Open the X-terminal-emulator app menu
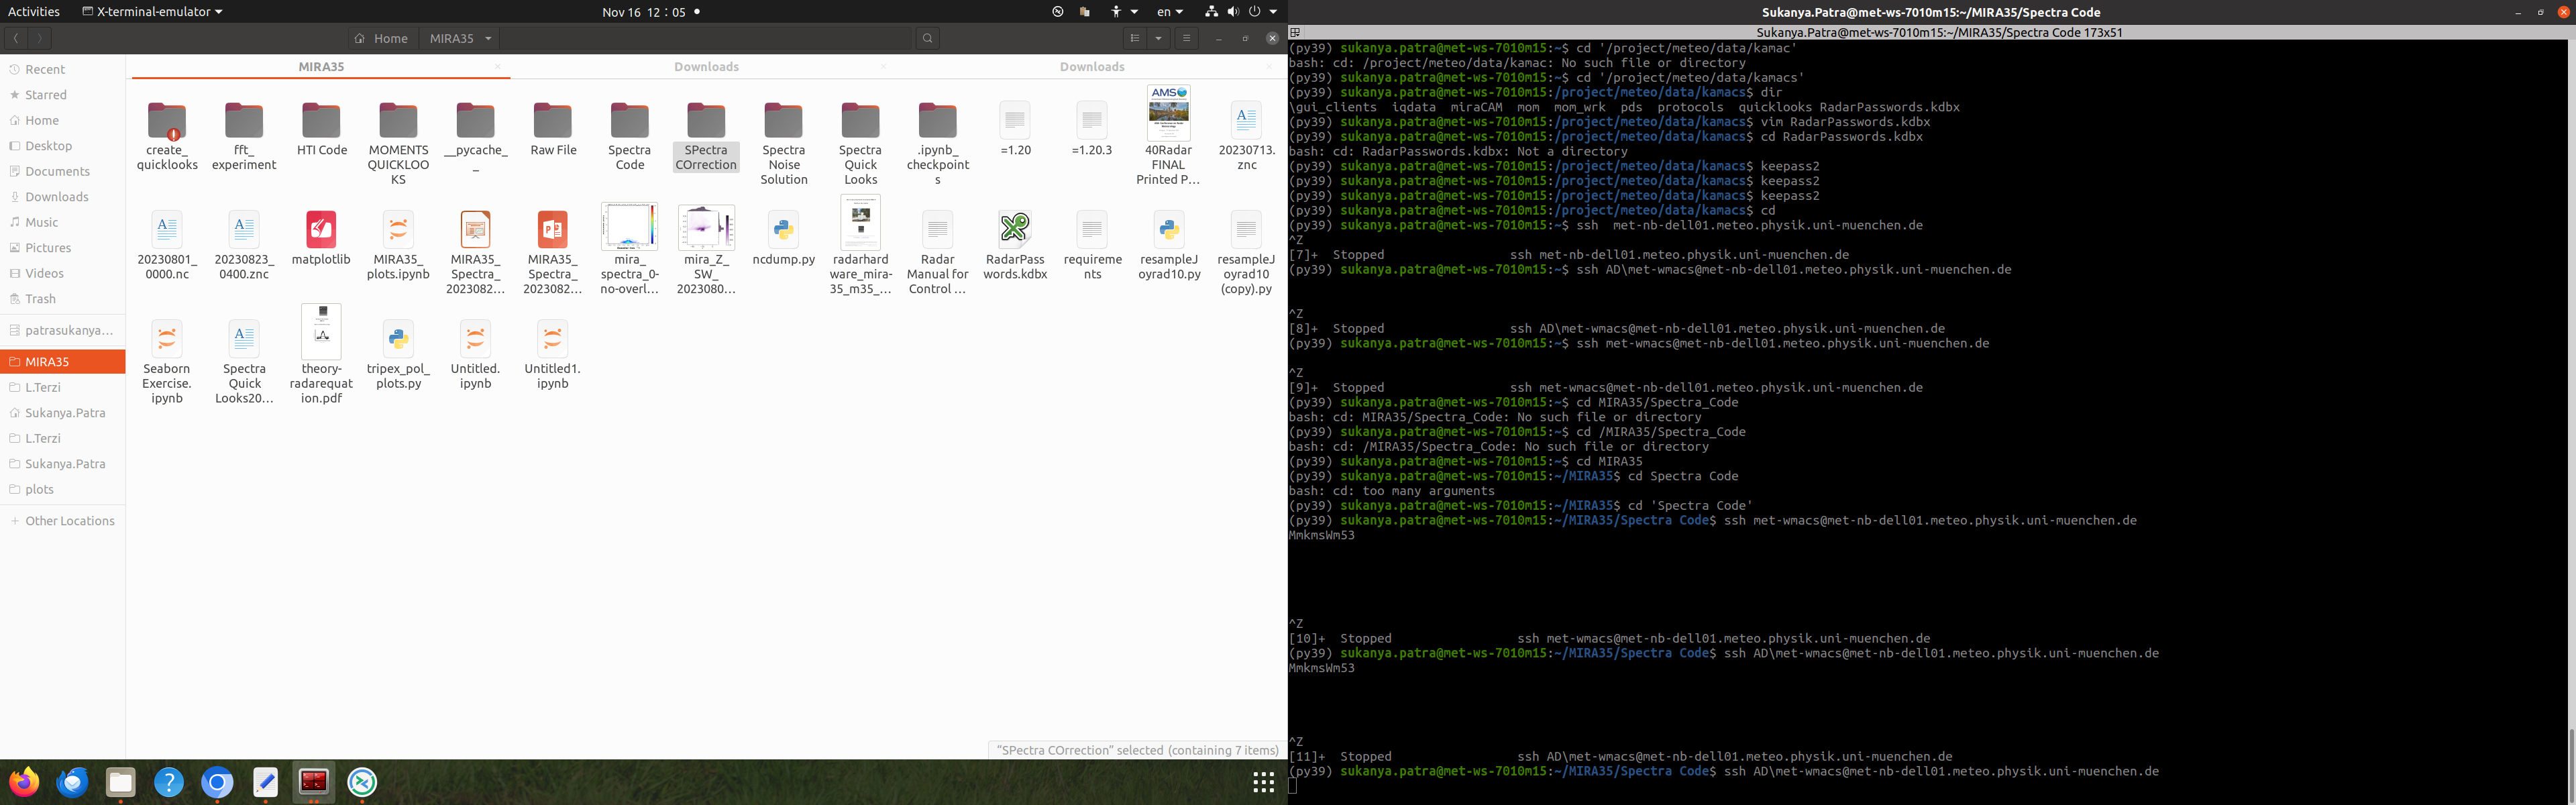The width and height of the screenshot is (2576, 805). (x=153, y=12)
